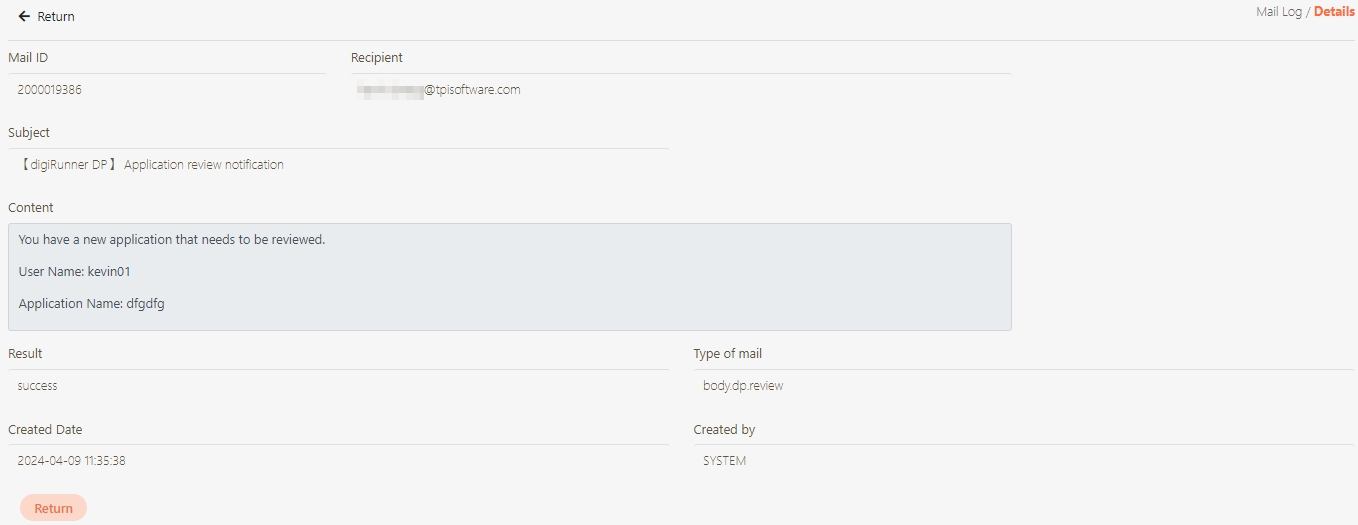Screen dimensions: 1358x525
Task: Click the Application Name: dfgdfg line
Action: click(x=92, y=304)
